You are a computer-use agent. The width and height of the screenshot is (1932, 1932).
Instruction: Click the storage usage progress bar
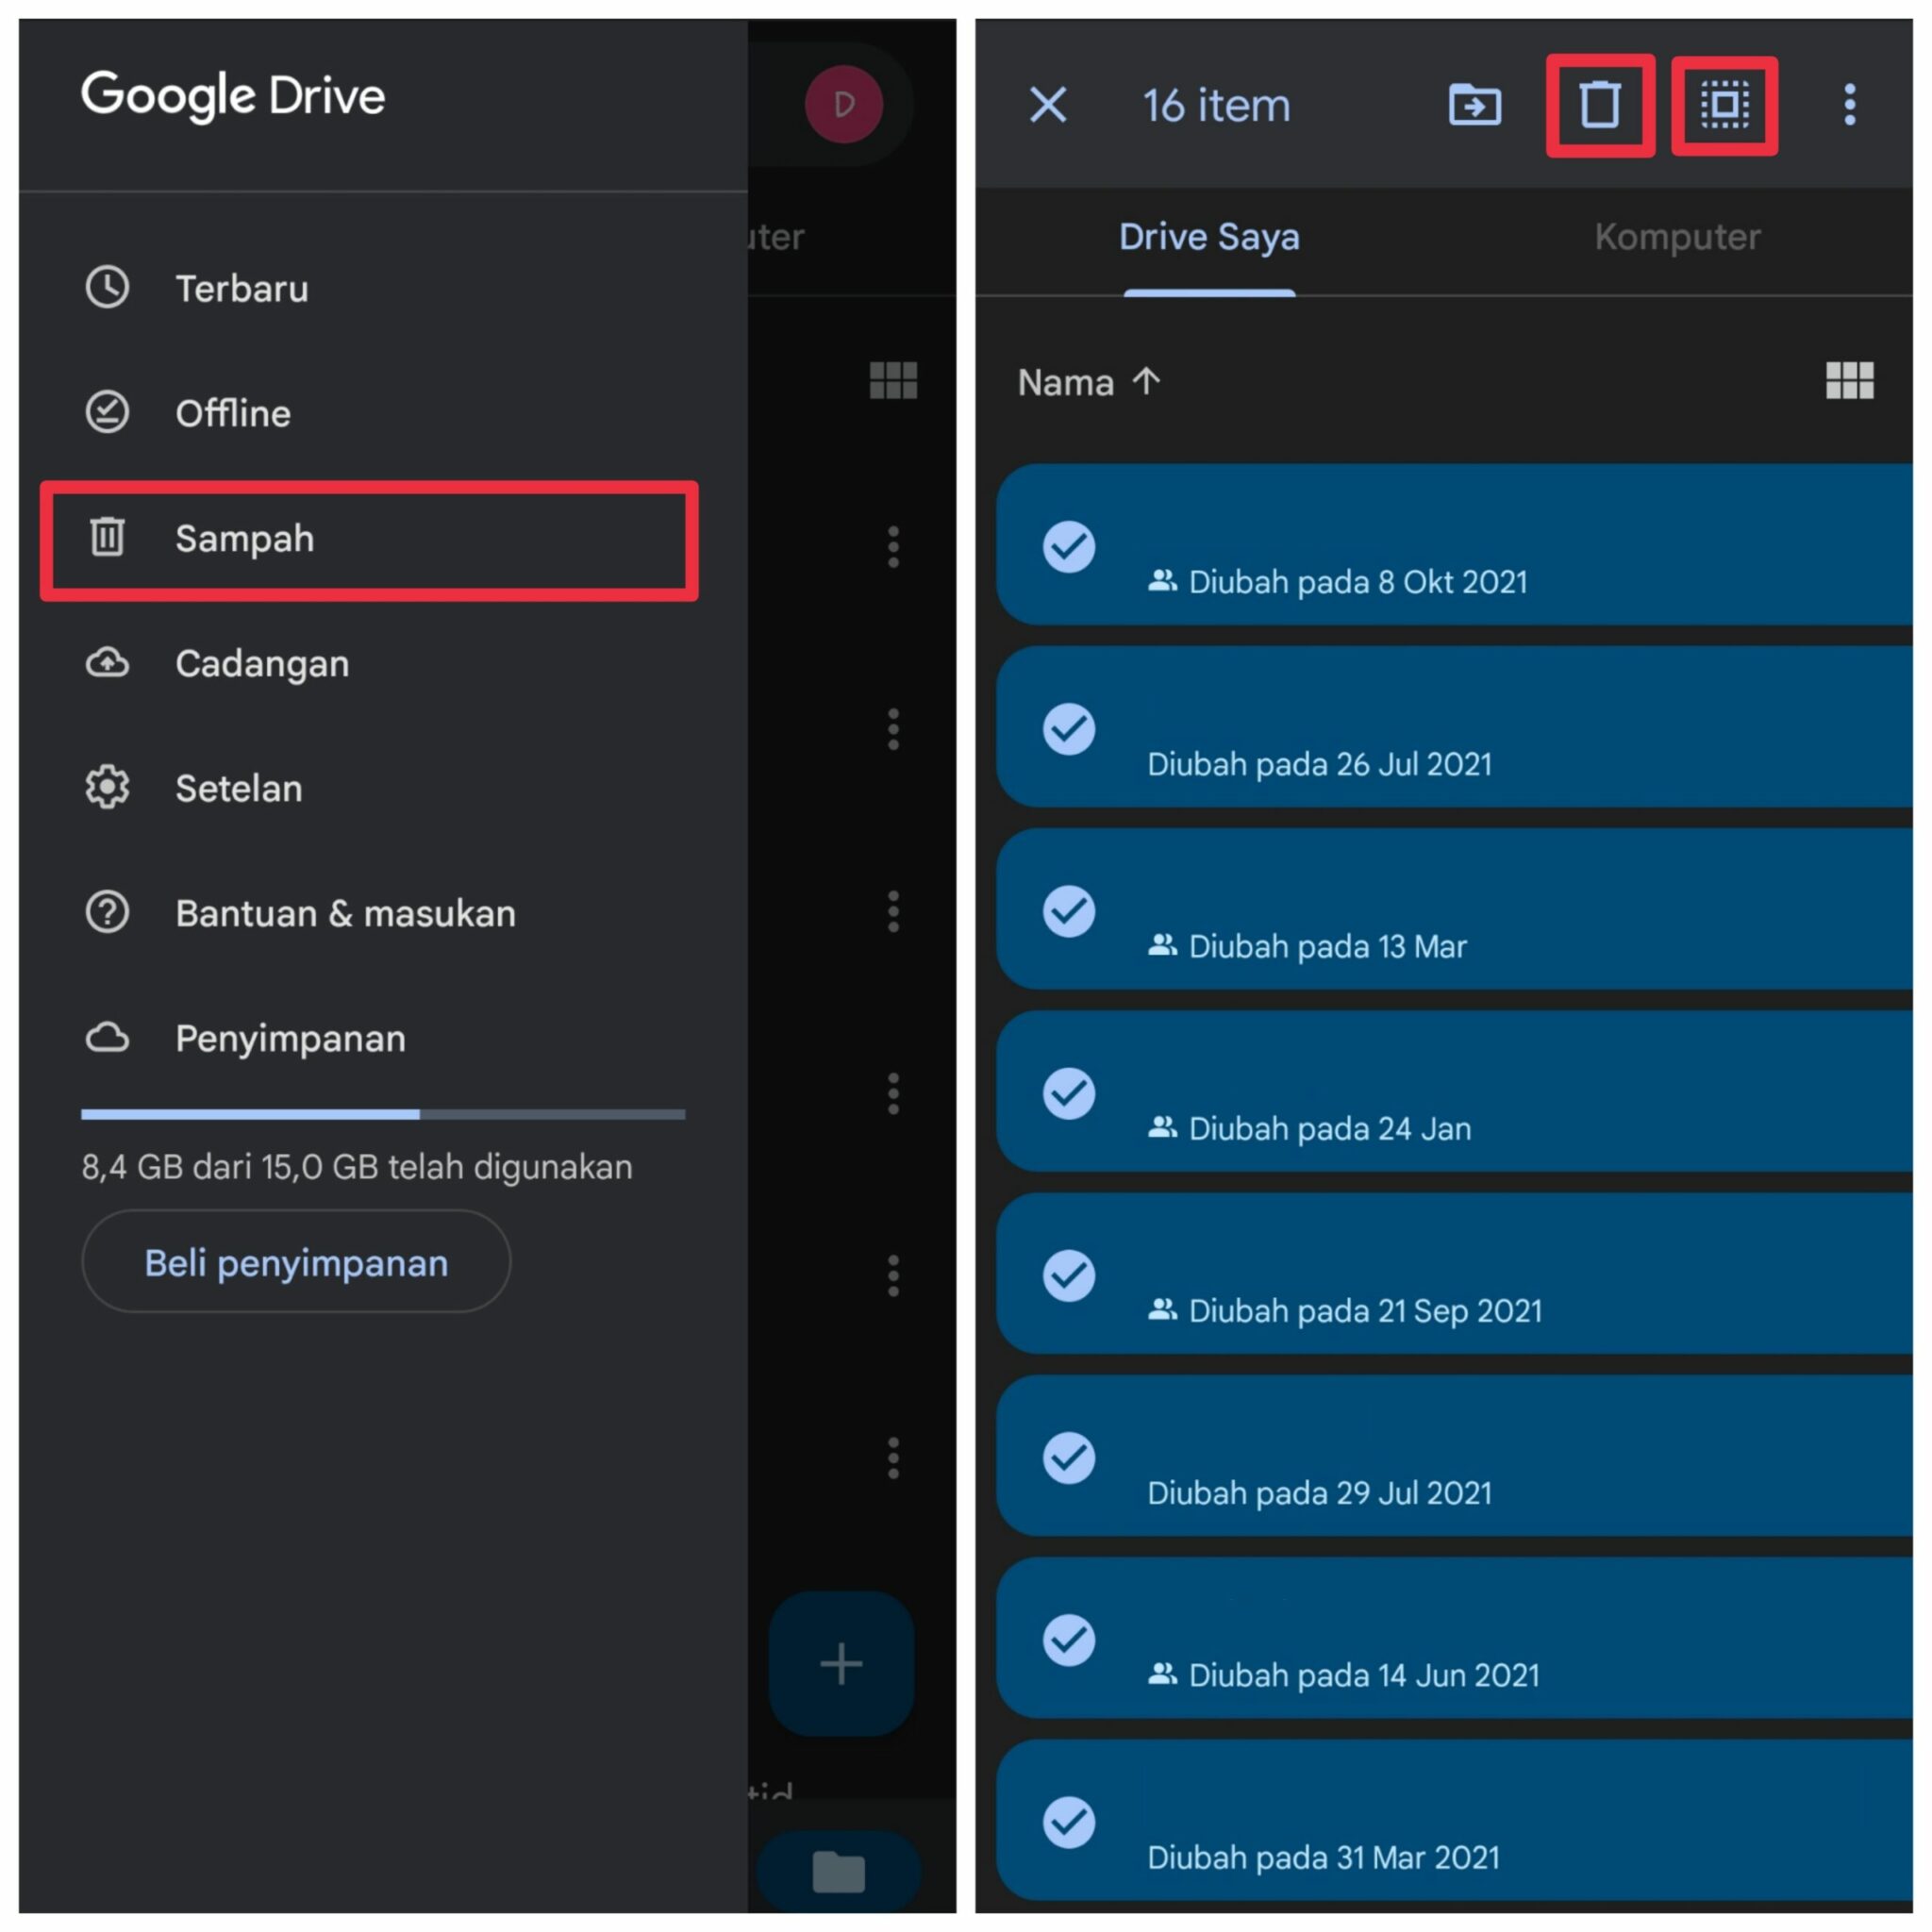(383, 1114)
